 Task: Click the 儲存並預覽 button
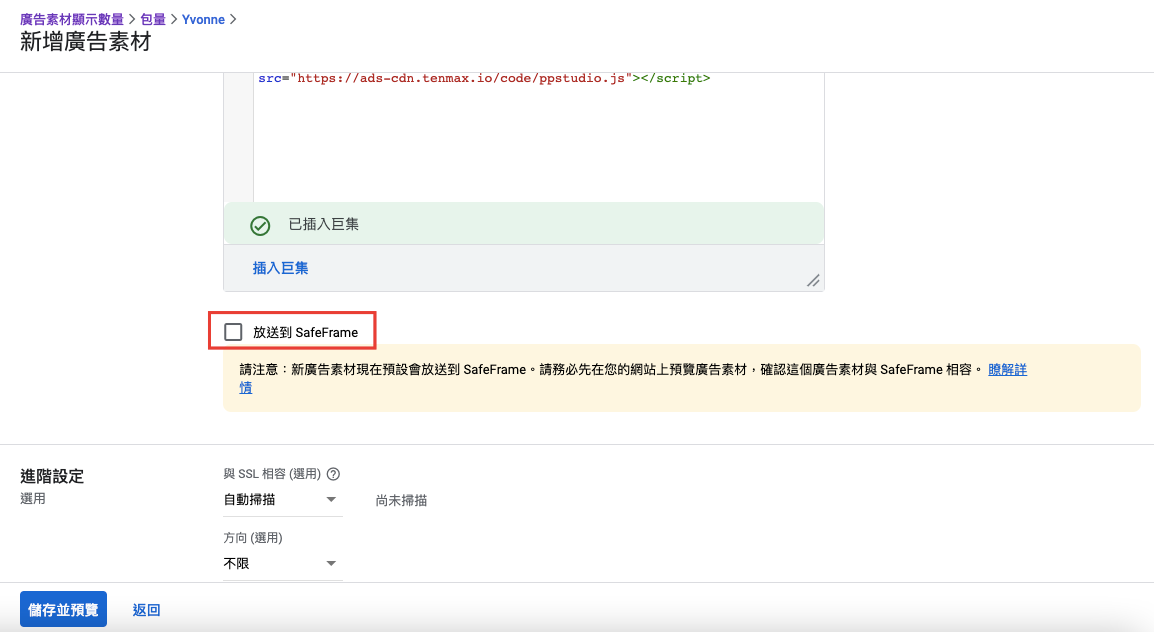tap(63, 609)
